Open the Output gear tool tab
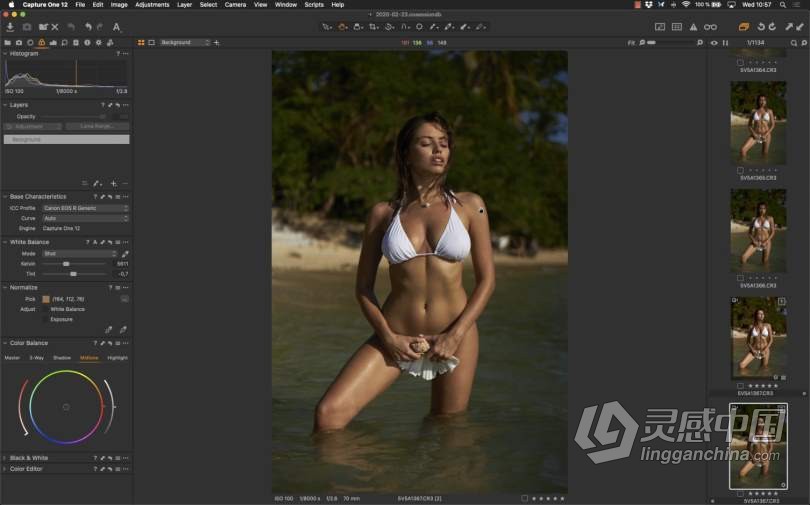 pos(99,43)
